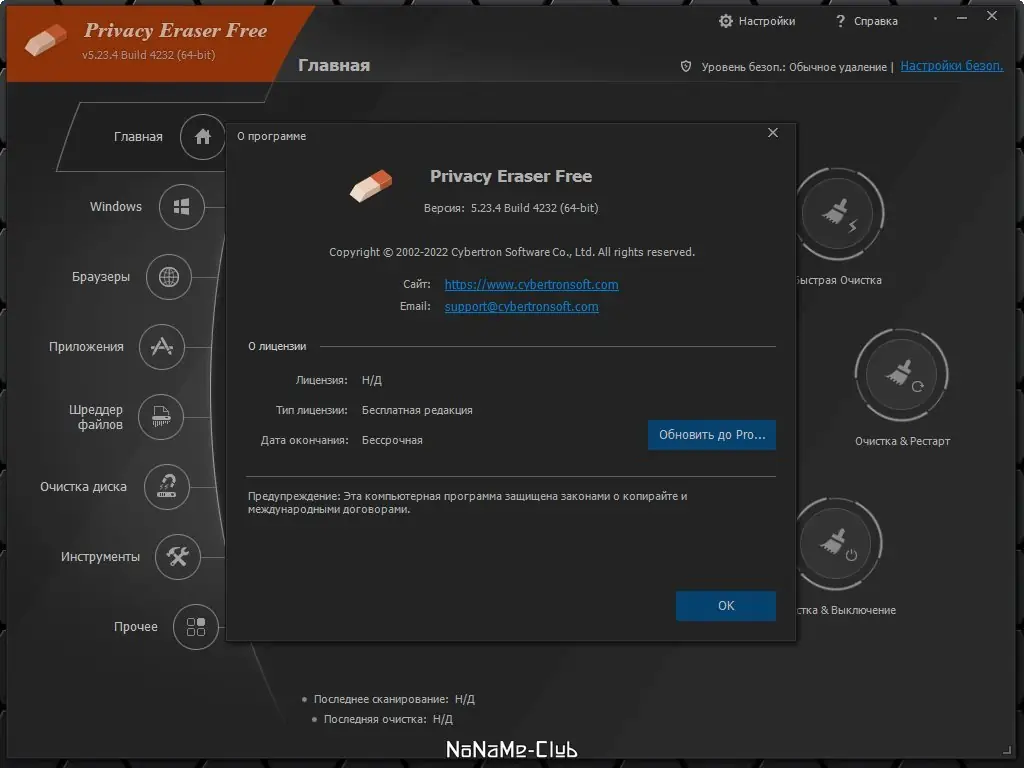The width and height of the screenshot is (1024, 768).
Task: Confirm the dialog with OK
Action: click(x=726, y=606)
